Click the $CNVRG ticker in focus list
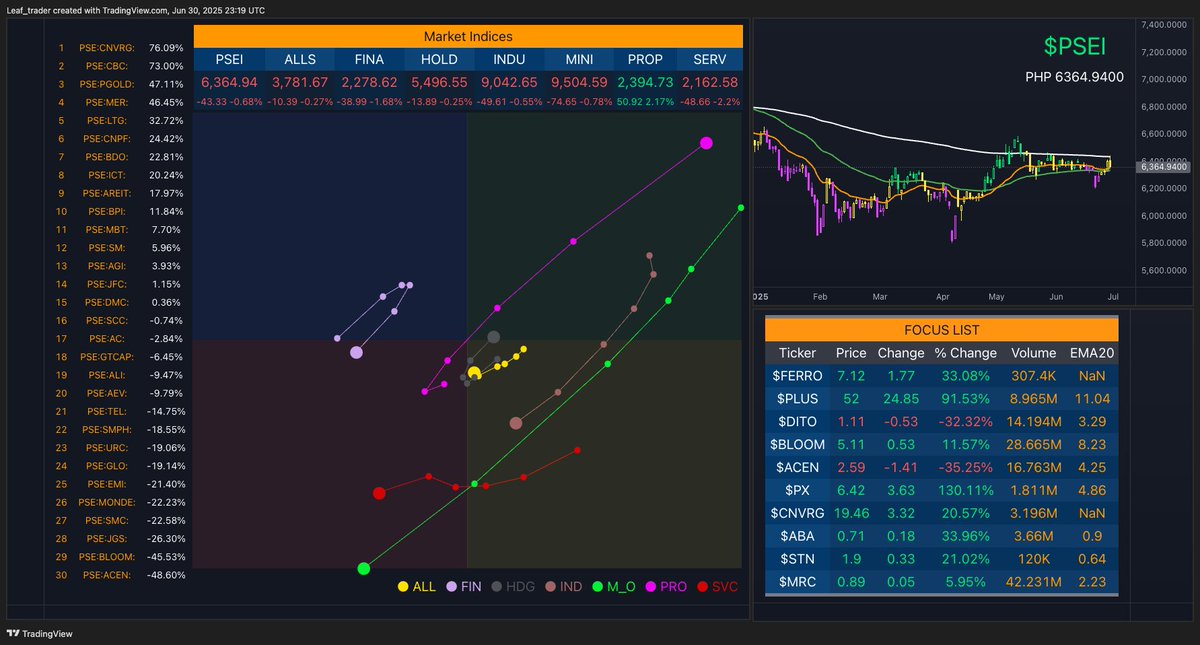The width and height of the screenshot is (1200, 645). point(796,513)
